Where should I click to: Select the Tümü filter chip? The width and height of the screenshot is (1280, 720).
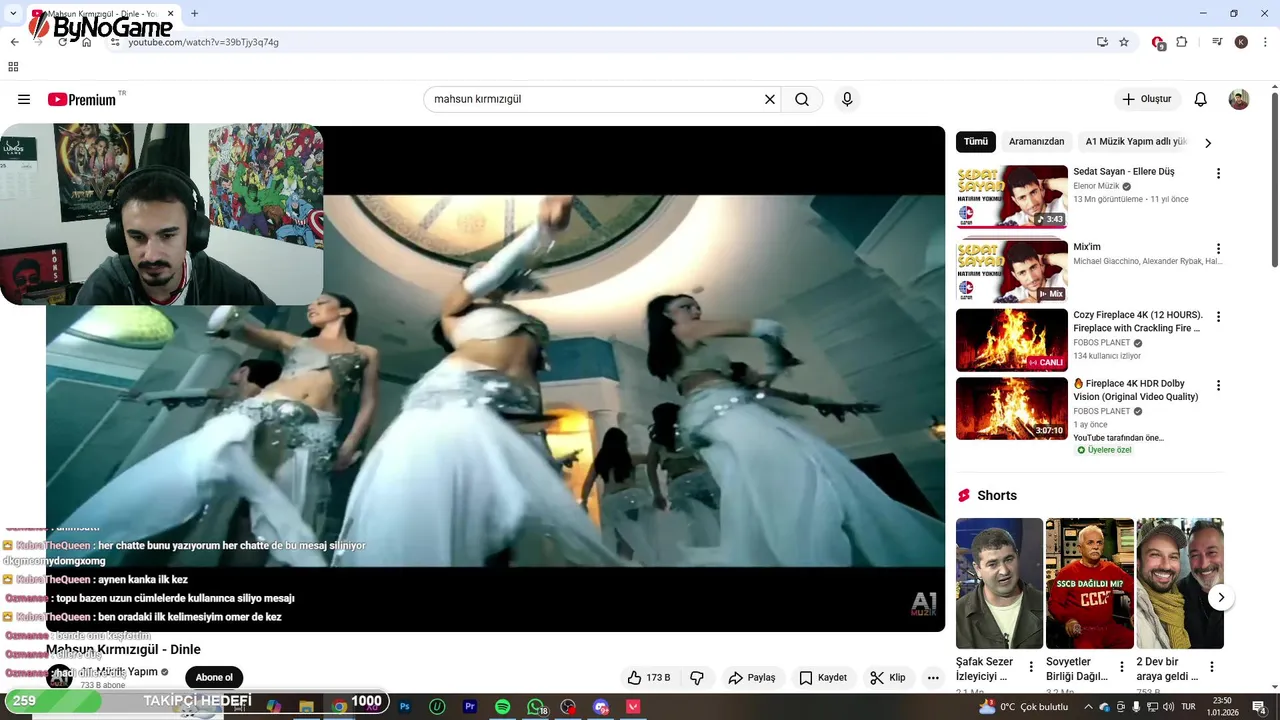(976, 142)
